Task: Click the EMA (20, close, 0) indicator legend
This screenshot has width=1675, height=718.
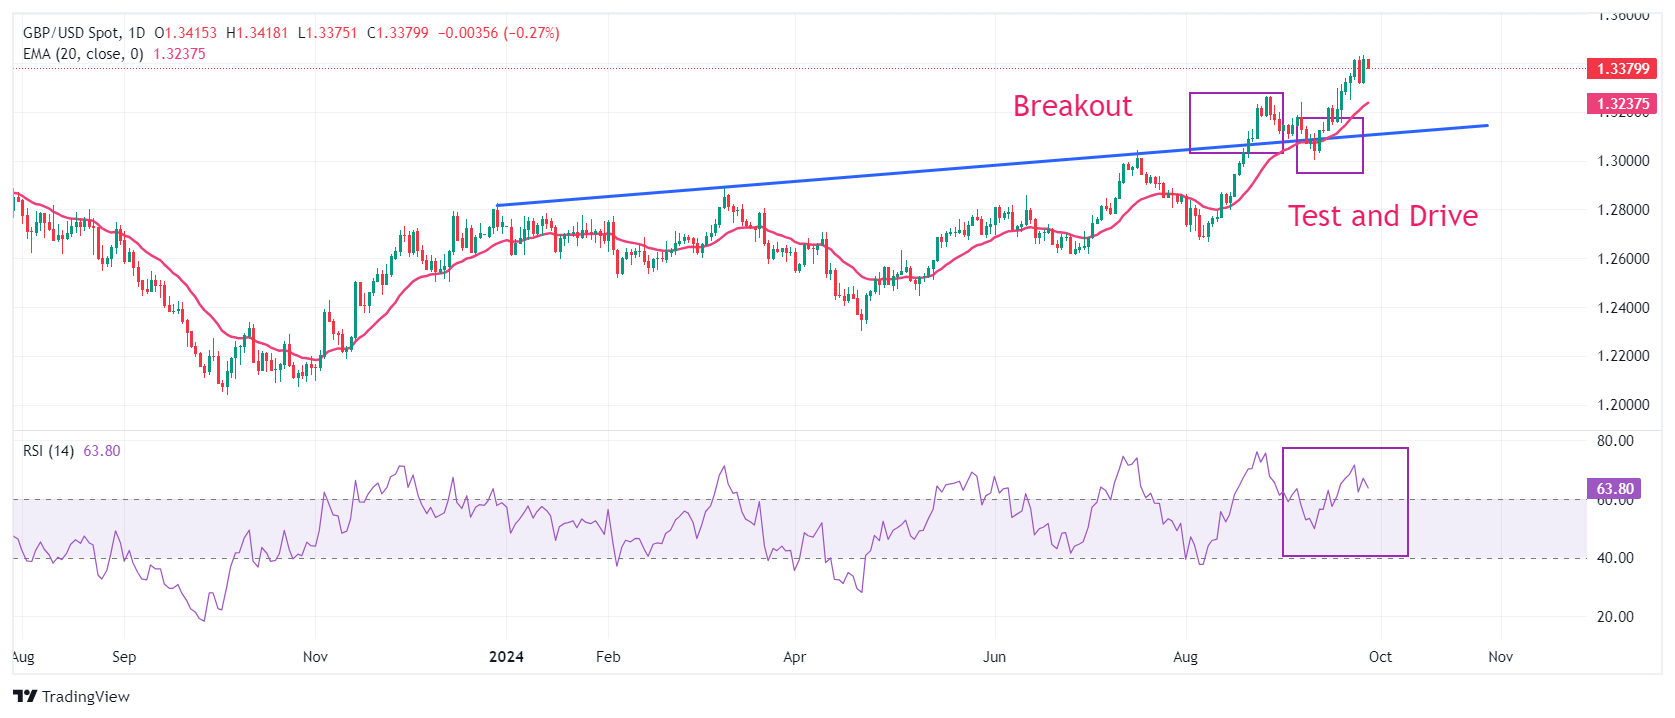Action: tap(83, 54)
